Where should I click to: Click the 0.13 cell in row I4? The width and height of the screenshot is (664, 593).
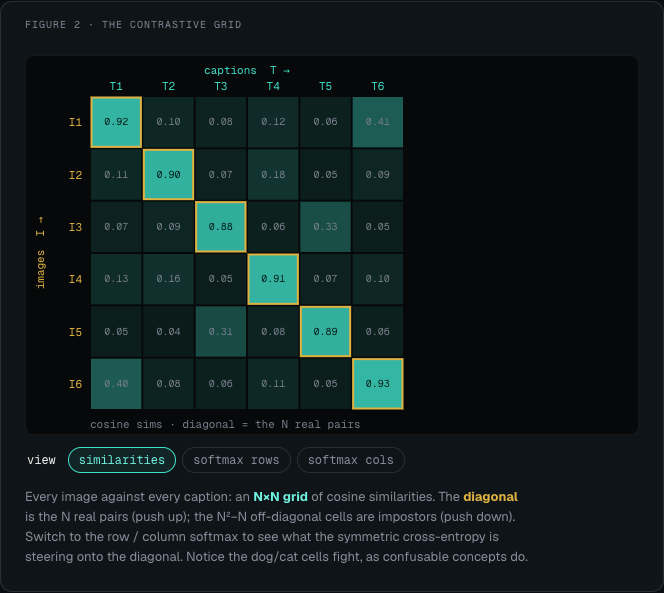tap(116, 279)
